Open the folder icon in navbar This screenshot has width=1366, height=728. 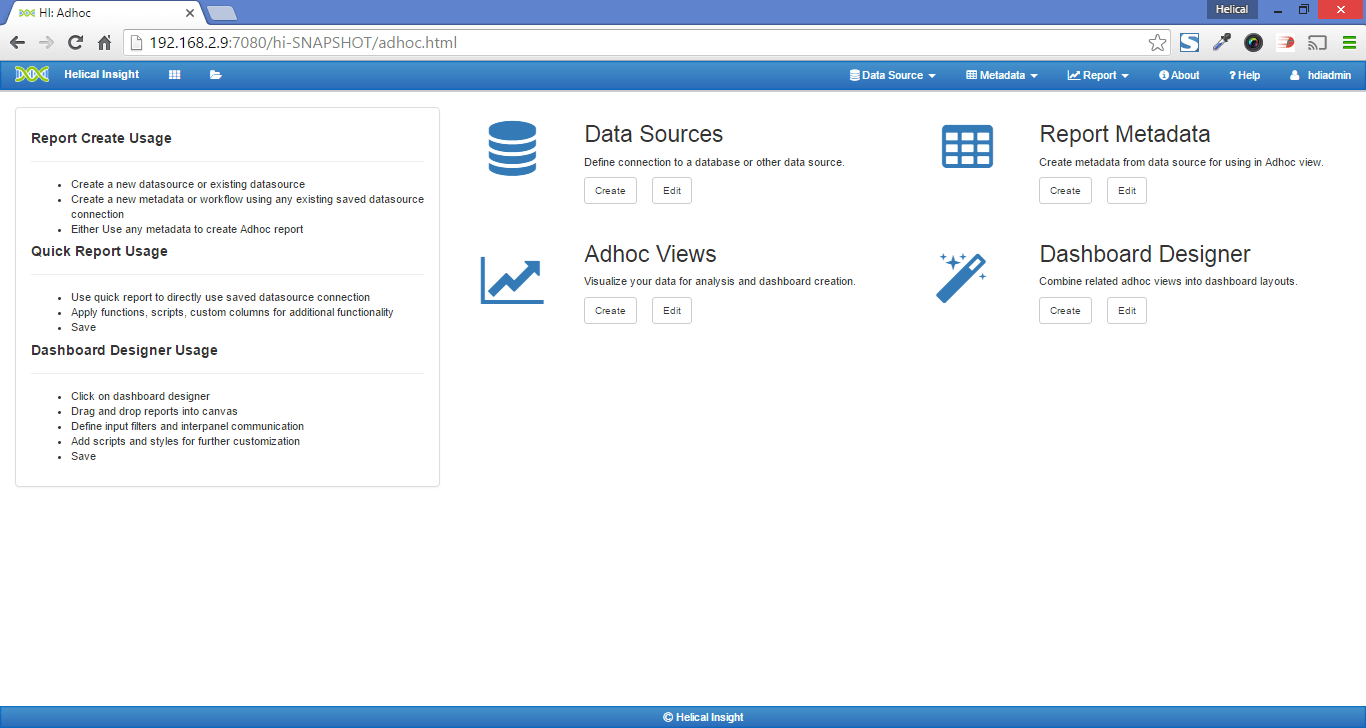click(216, 75)
